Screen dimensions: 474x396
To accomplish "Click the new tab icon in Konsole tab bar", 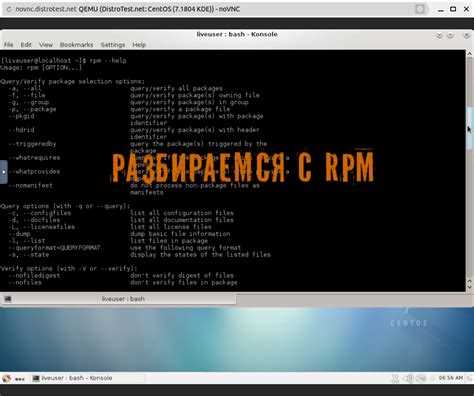I will pos(8,299).
